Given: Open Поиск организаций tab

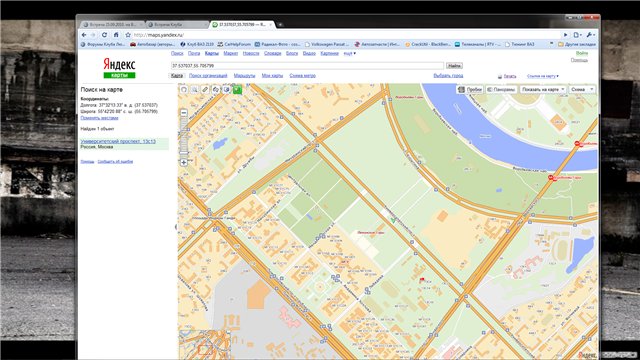Looking at the screenshot, I should [x=208, y=76].
